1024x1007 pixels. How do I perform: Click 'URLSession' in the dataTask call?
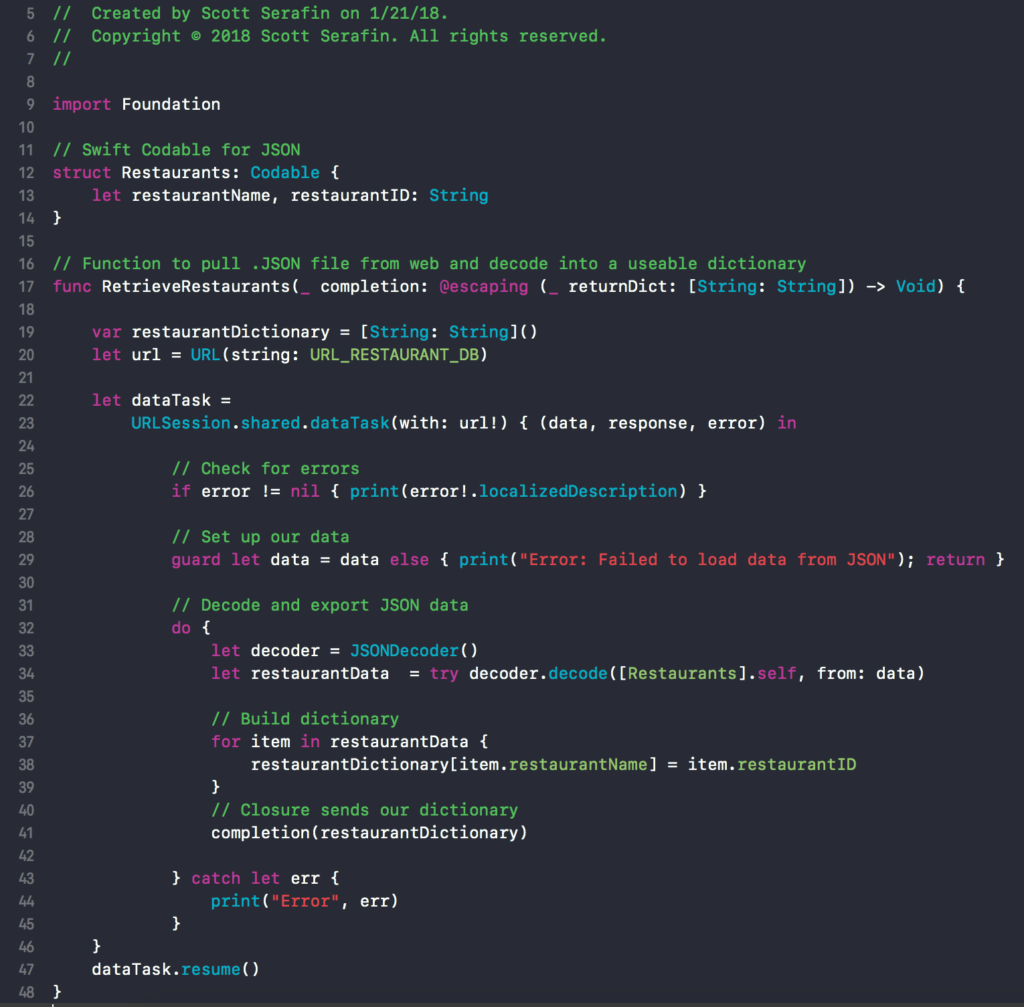(x=181, y=423)
